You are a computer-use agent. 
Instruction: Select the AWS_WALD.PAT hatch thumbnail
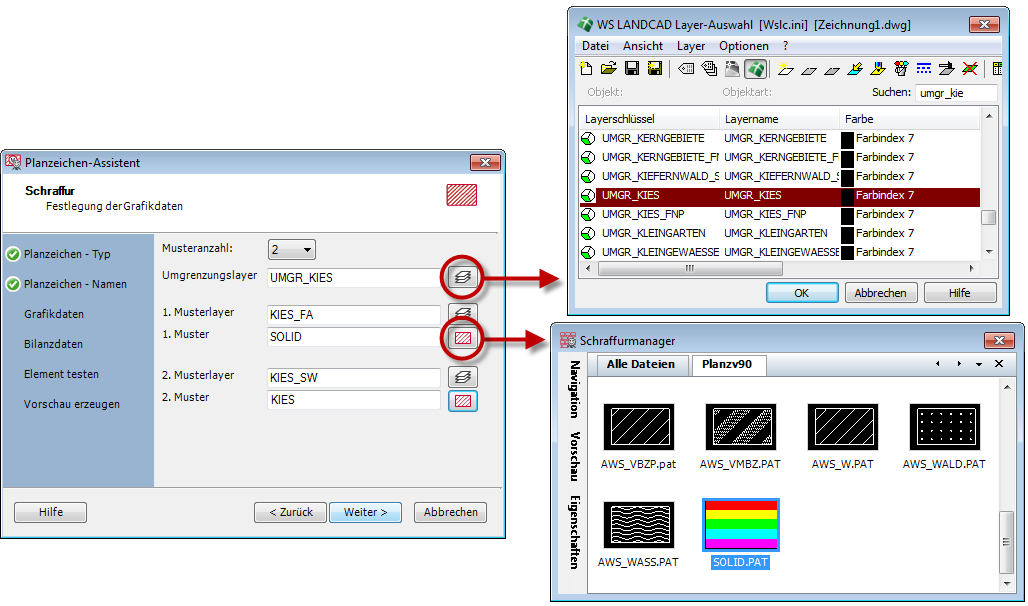pos(944,427)
